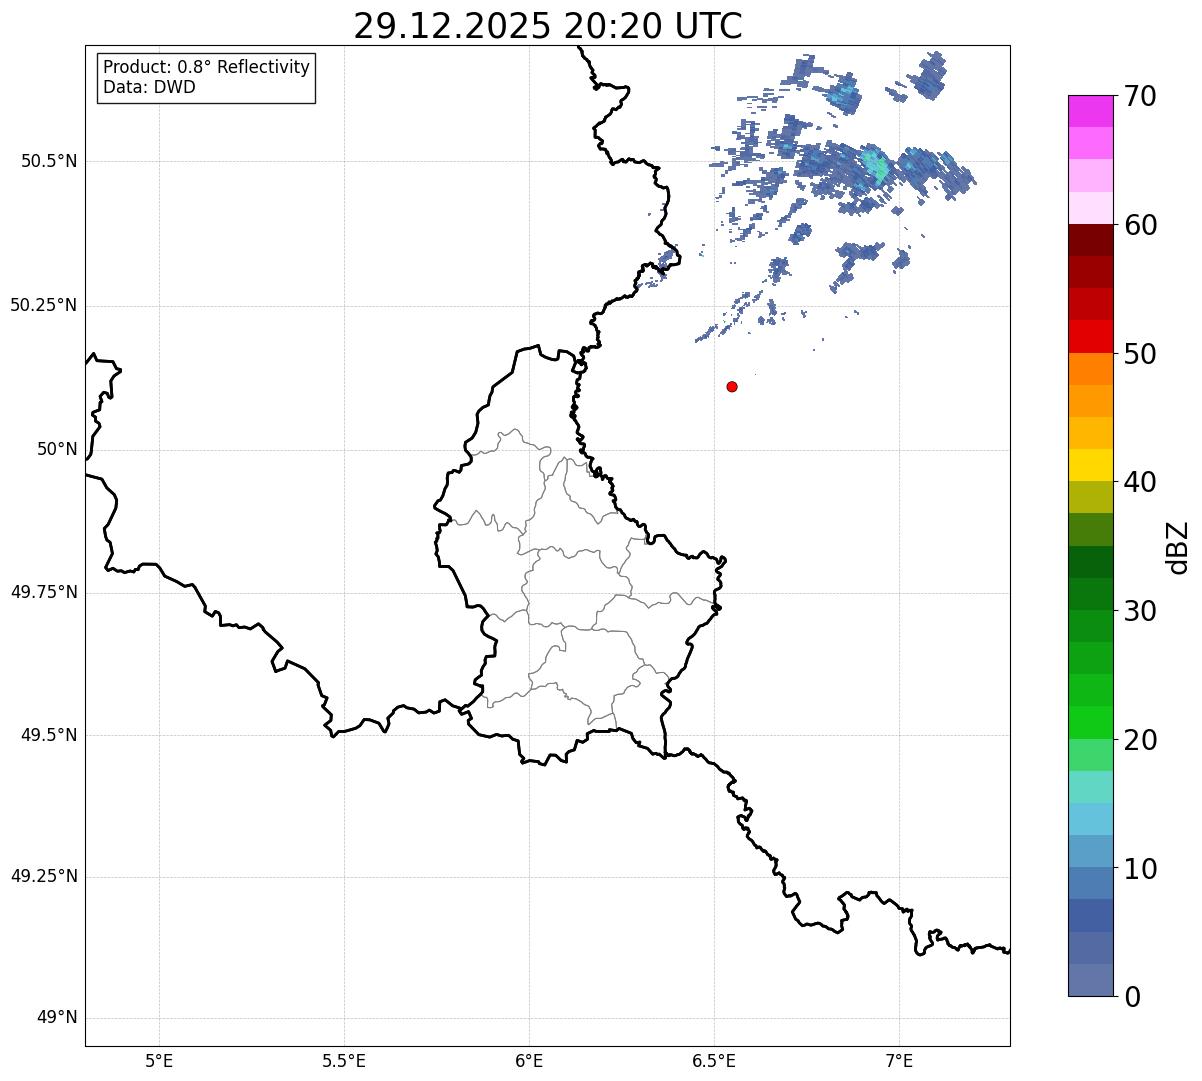Click the 5°E longitude label
Image resolution: width=1202 pixels, height=1081 pixels.
click(159, 1060)
